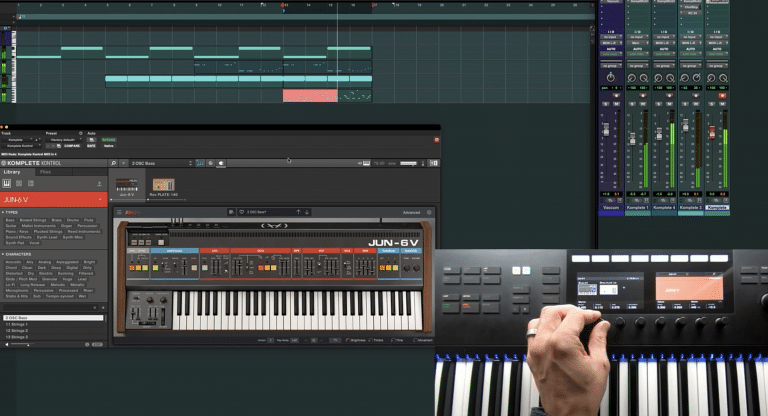Click the COMPARE button in plug-in header

(x=72, y=146)
